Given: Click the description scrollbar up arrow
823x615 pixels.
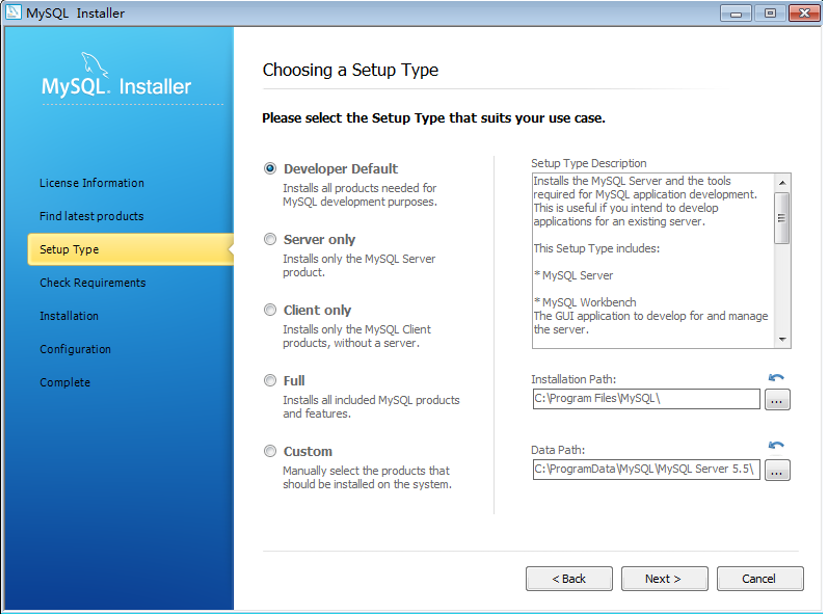Looking at the screenshot, I should 782,183.
